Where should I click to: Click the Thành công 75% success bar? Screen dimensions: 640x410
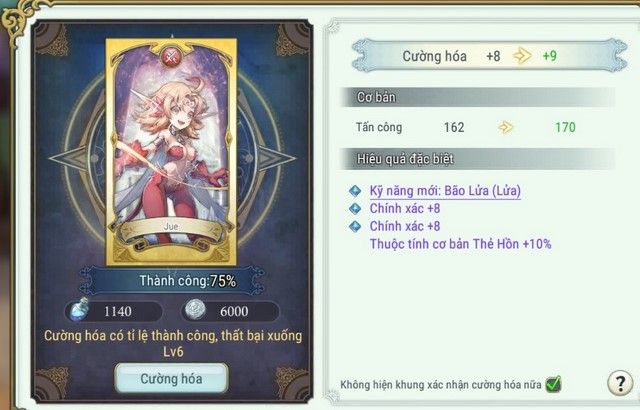[x=171, y=280]
